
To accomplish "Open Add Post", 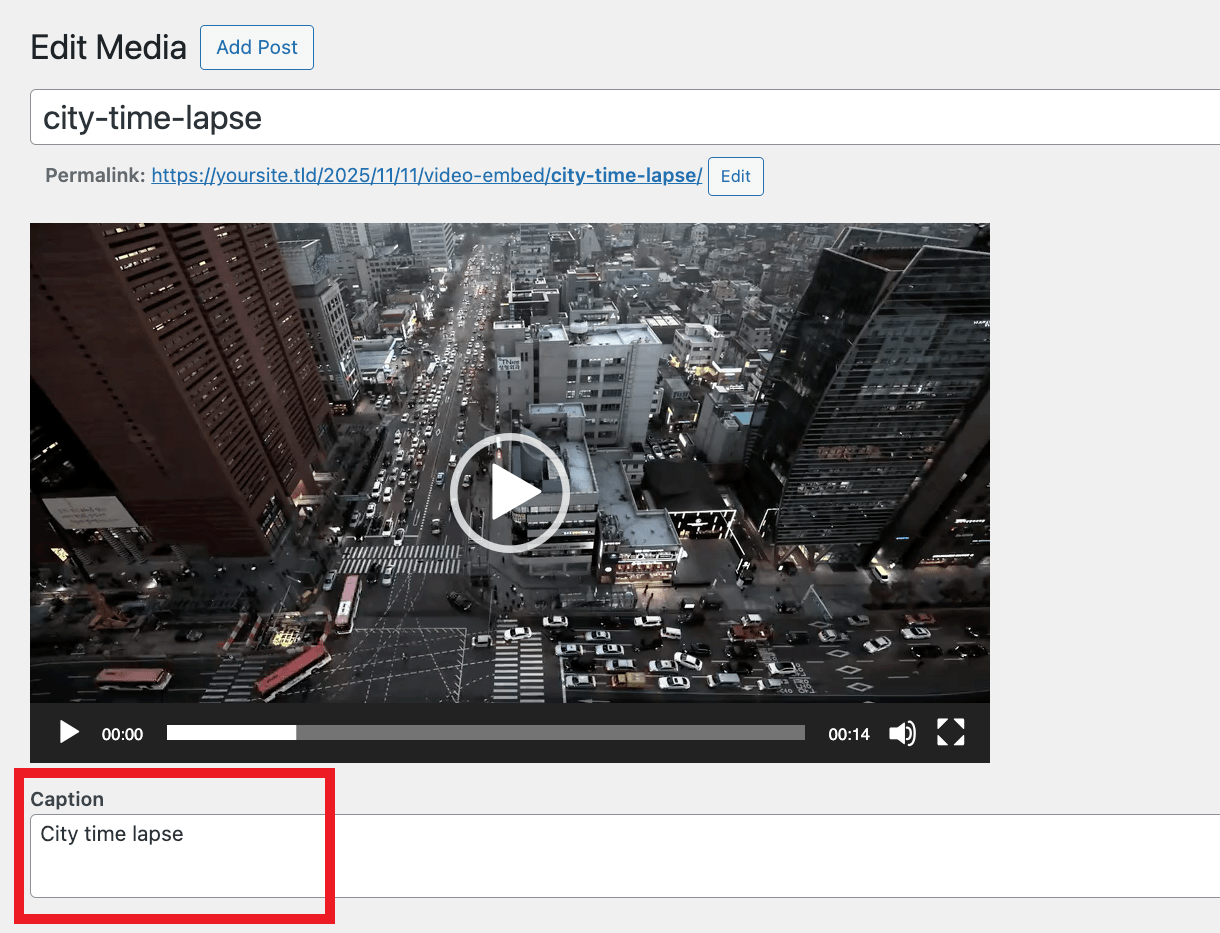I will [256, 47].
